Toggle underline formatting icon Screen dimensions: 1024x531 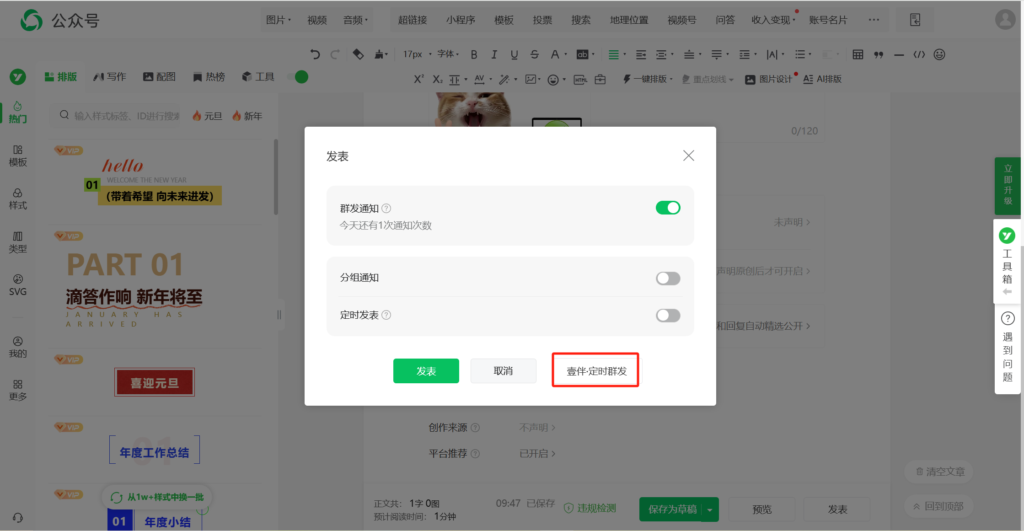point(514,55)
